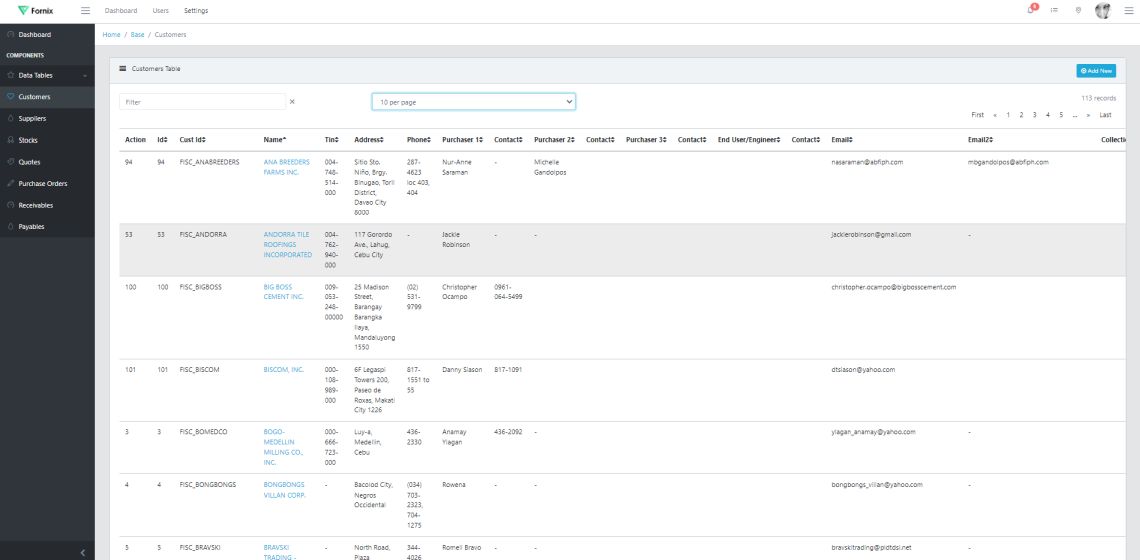Clear the filter with the X icon
The width and height of the screenshot is (1140, 560).
(x=292, y=102)
